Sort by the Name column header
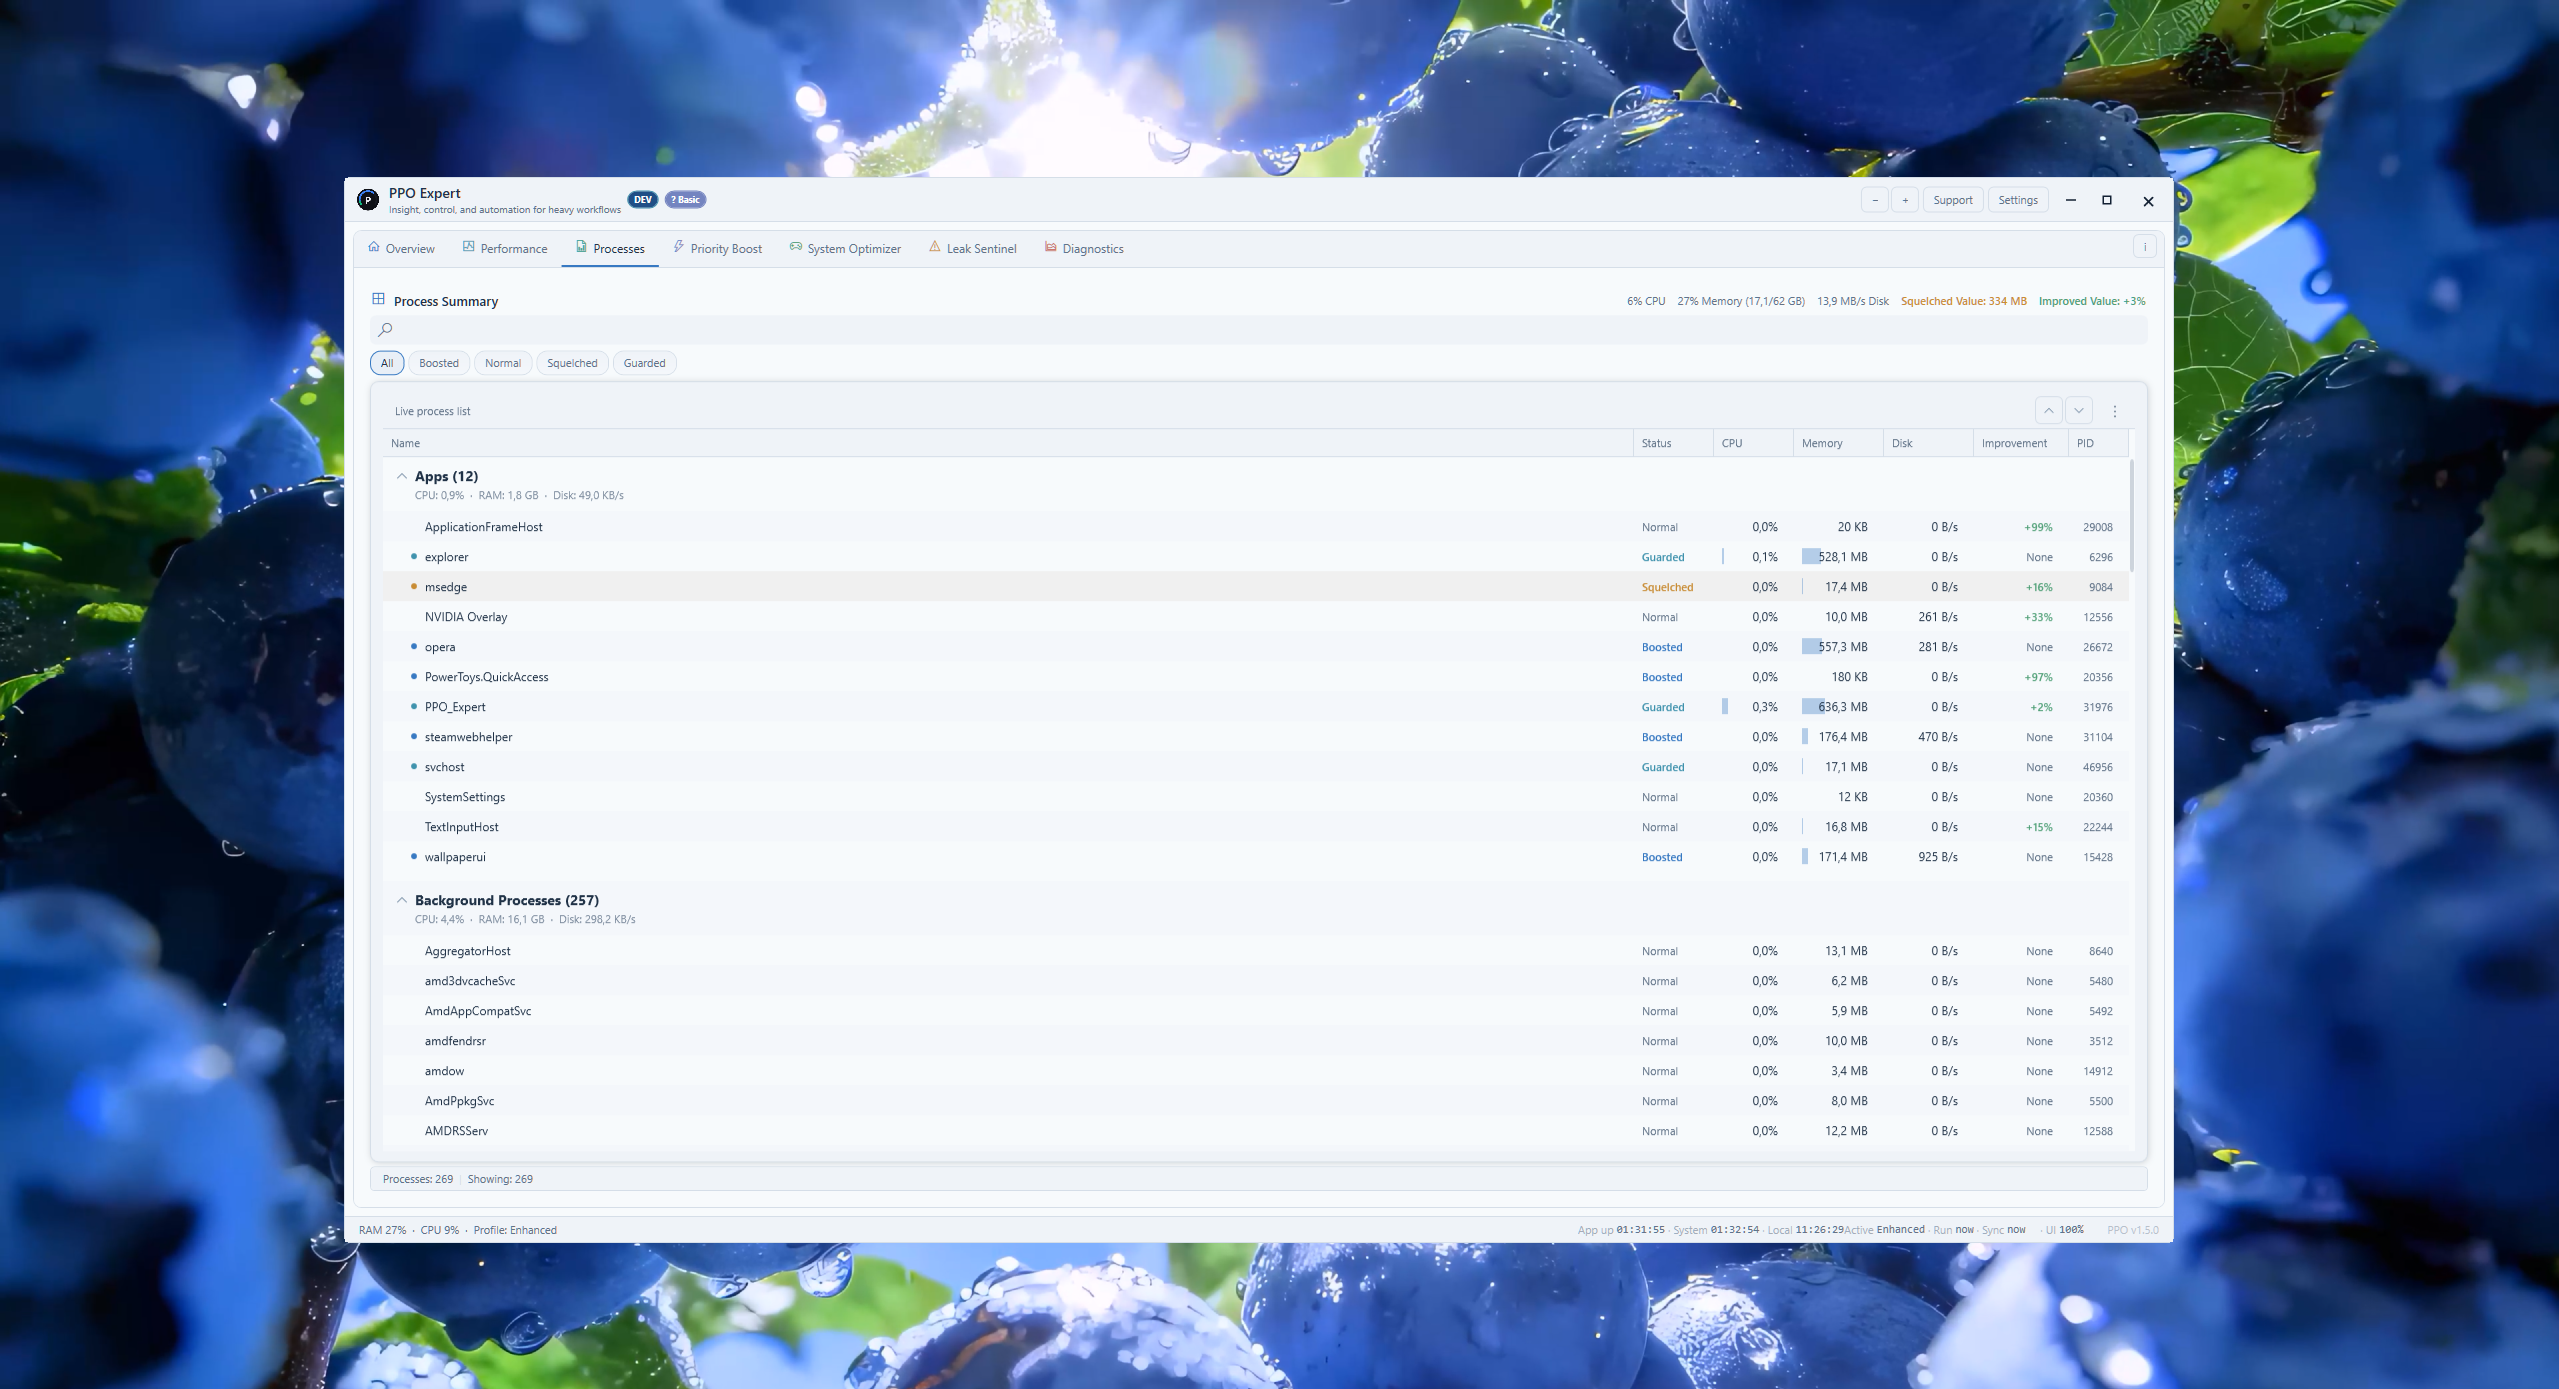2559x1389 pixels. point(1008,443)
